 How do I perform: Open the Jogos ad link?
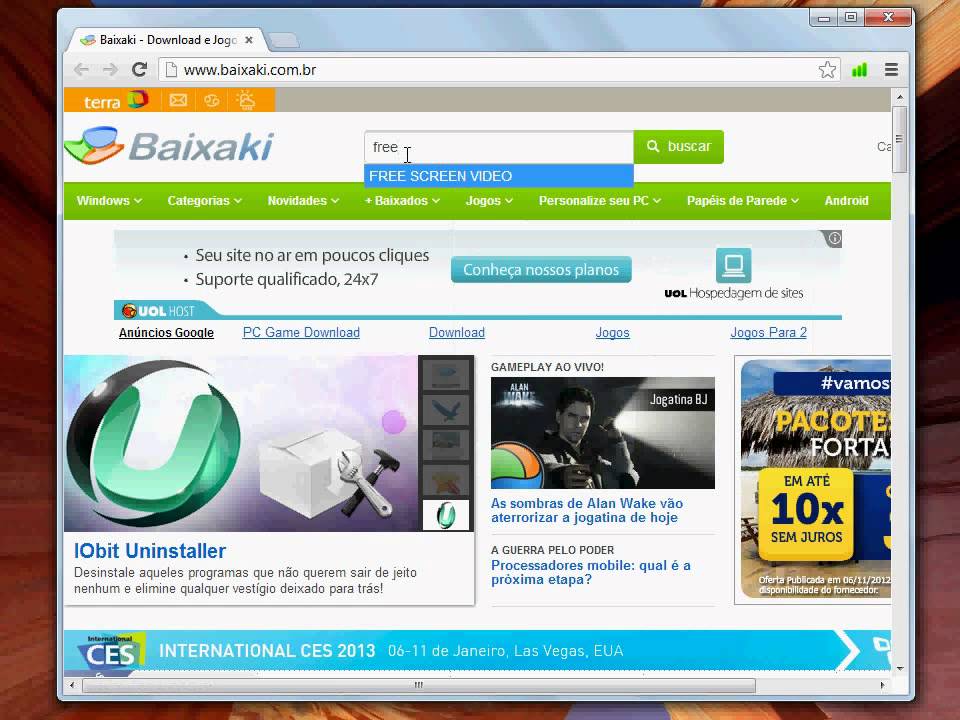[612, 332]
